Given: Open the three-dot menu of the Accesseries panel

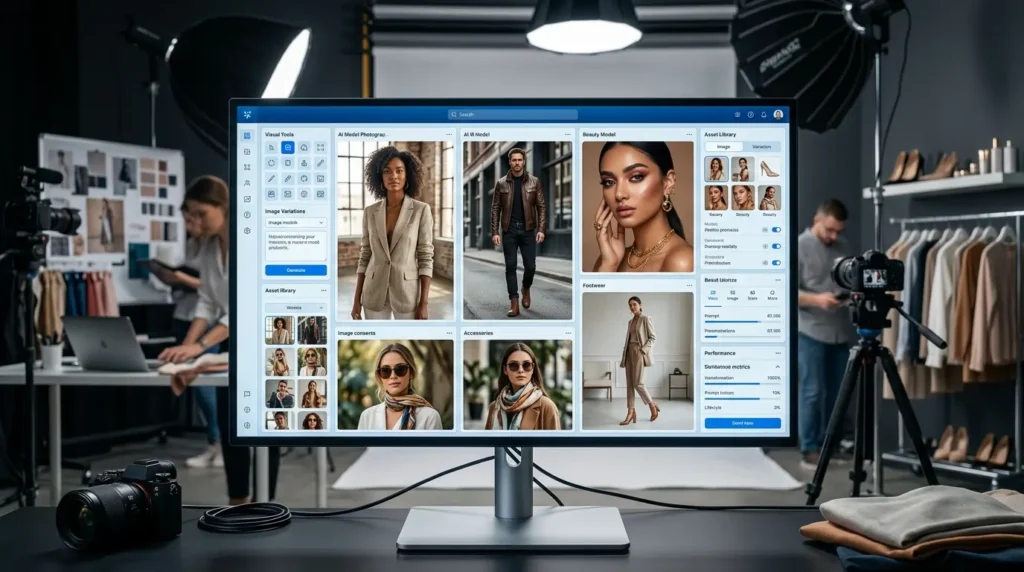Looking at the screenshot, I should click(x=568, y=333).
